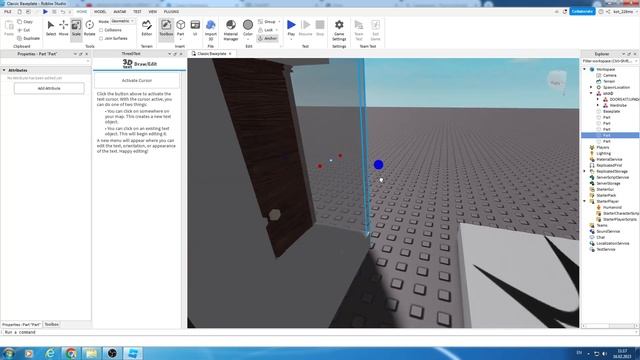Expand the ReplicatedStorage tree node

coord(585,171)
